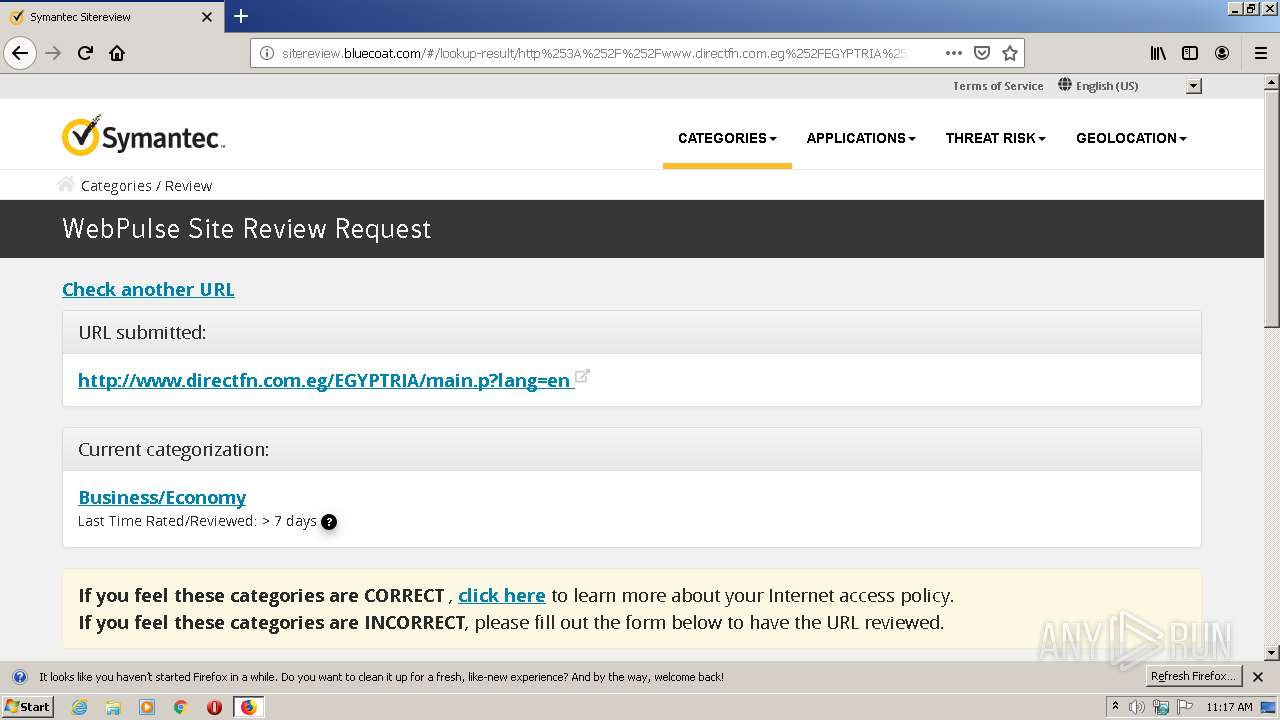Click the page vertical scrollbar thumb
Viewport: 1280px width, 720px height.
[x=1271, y=207]
